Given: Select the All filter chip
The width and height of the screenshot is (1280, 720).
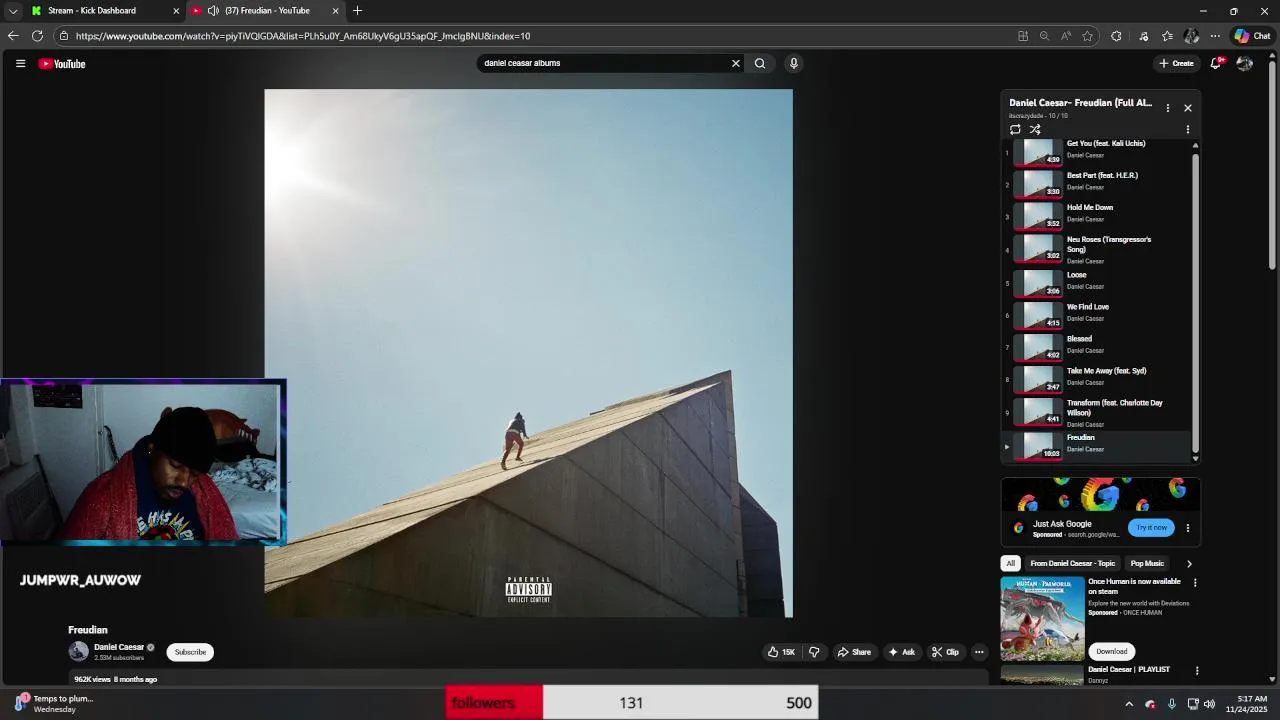Looking at the screenshot, I should (1010, 563).
